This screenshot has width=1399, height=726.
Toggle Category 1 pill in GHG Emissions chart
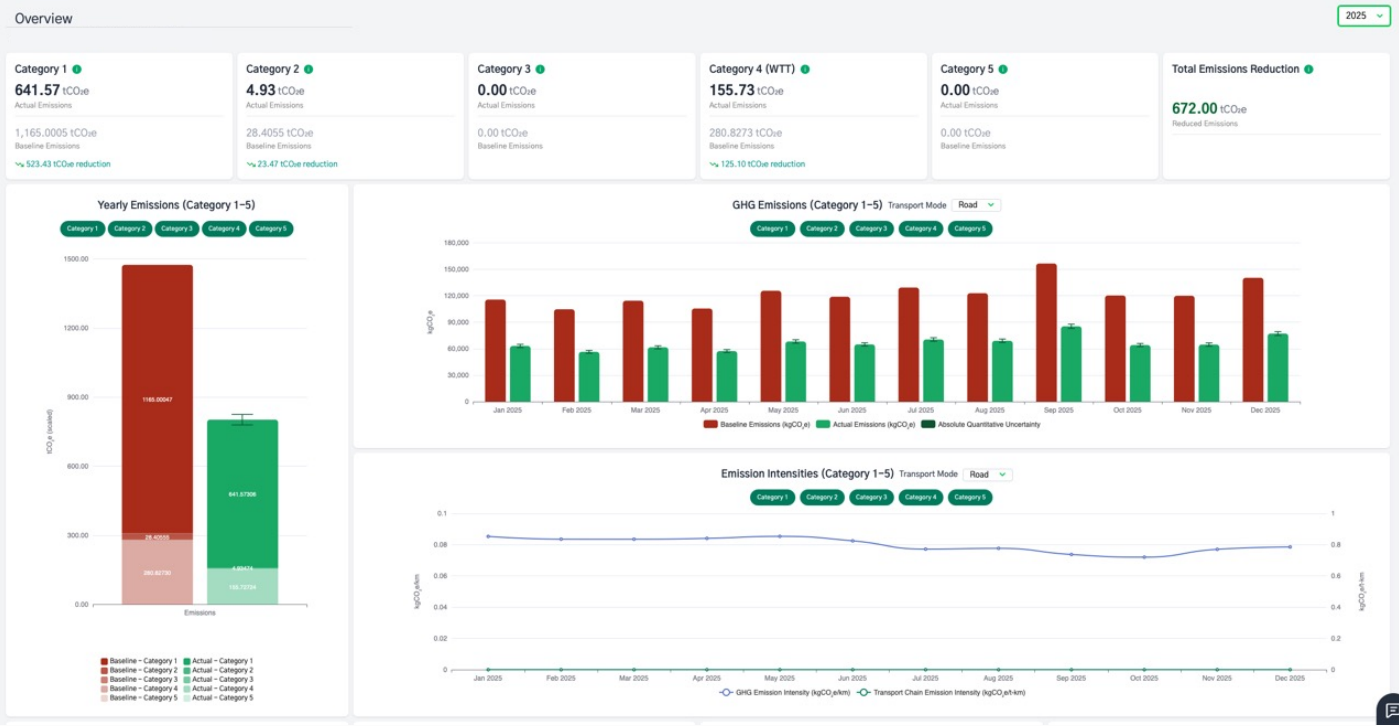(772, 229)
